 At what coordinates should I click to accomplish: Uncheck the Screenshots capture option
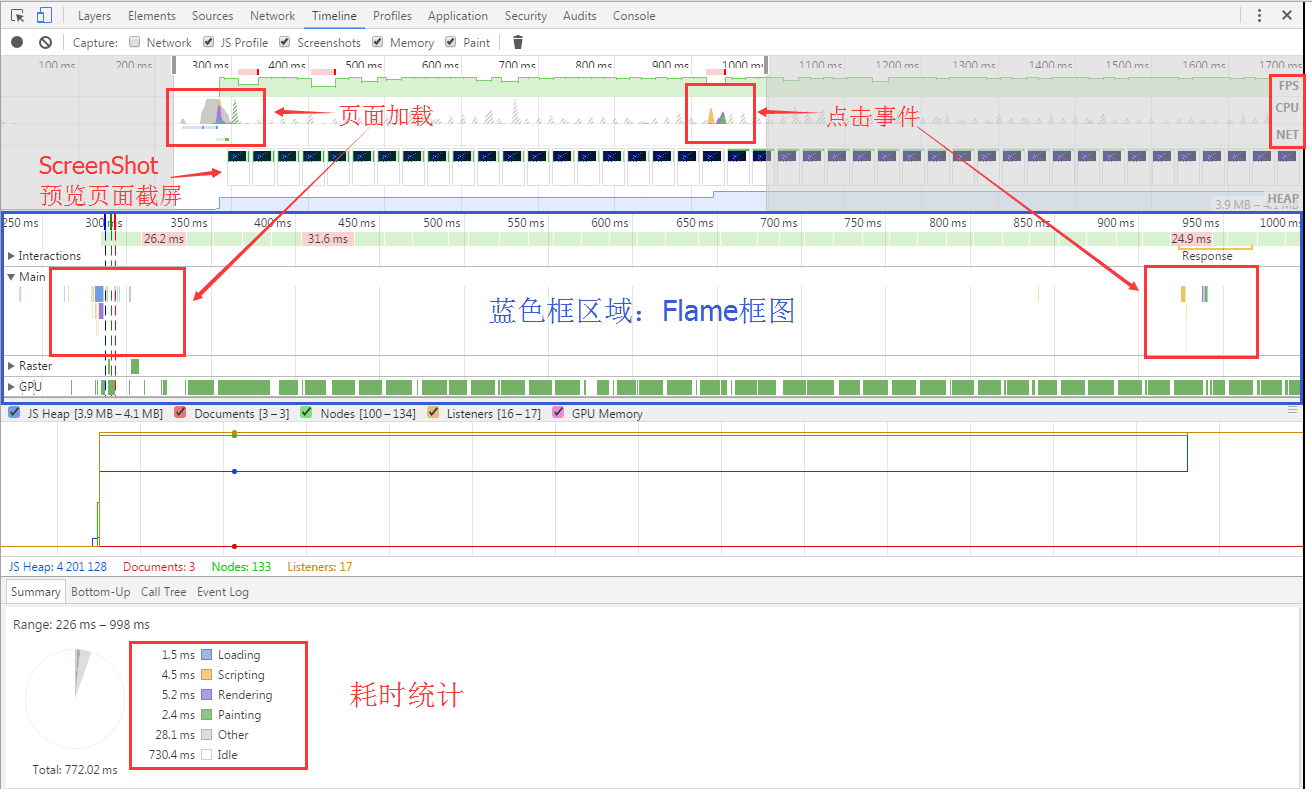285,42
